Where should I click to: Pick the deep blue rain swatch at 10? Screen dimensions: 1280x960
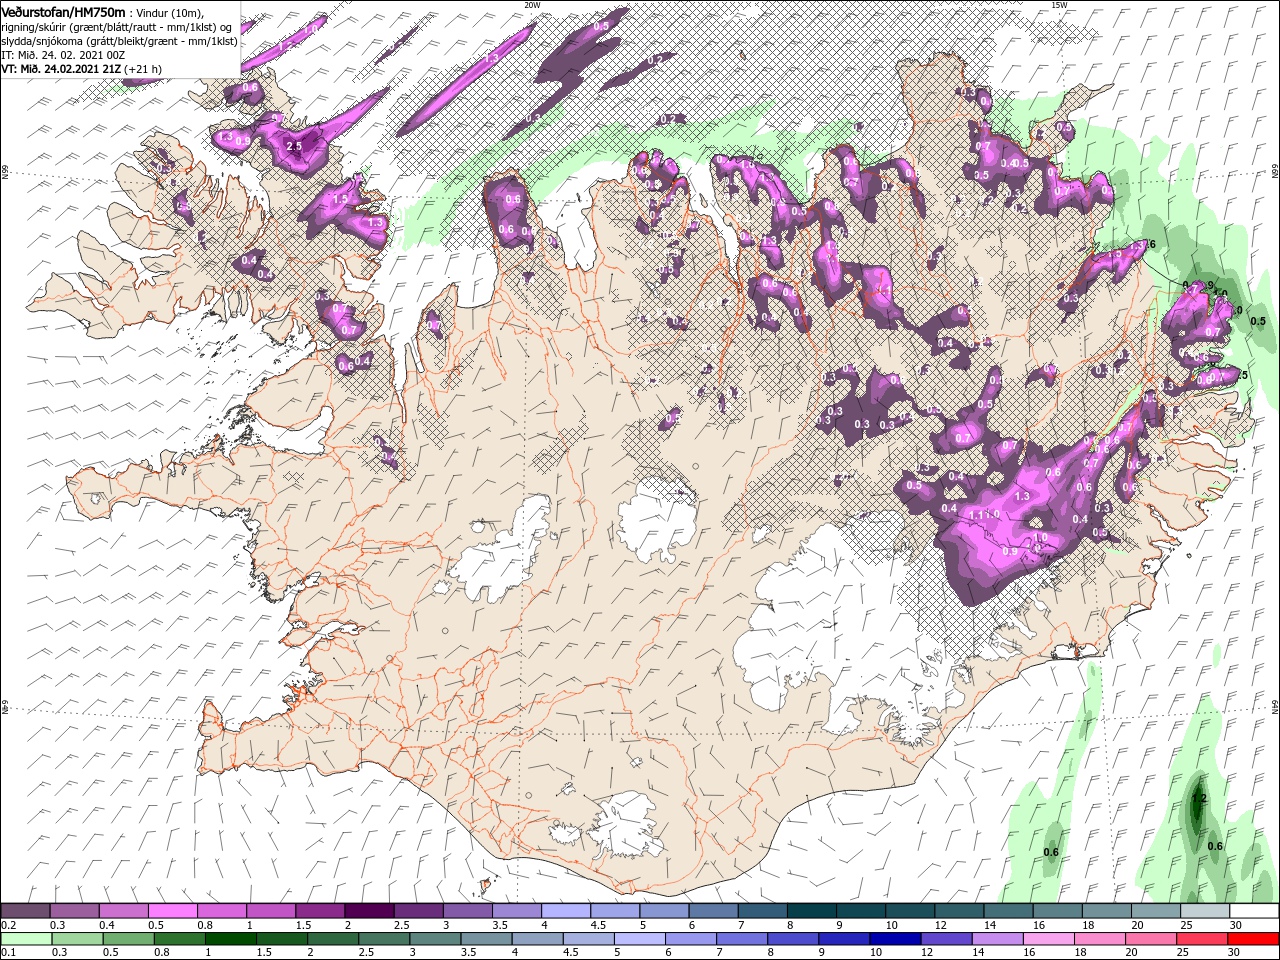click(896, 939)
